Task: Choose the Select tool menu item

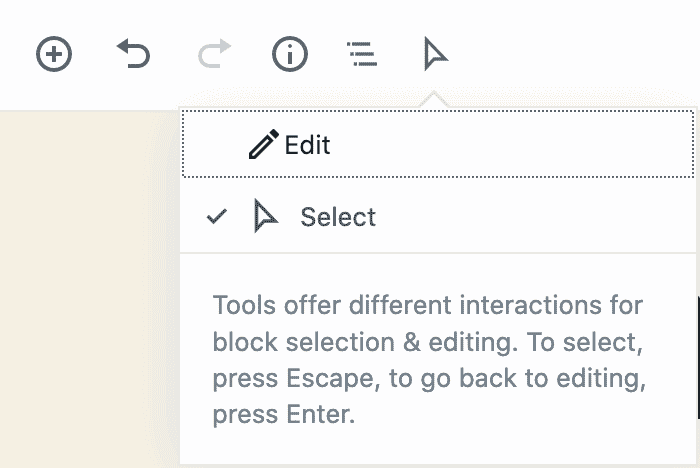Action: point(438,217)
